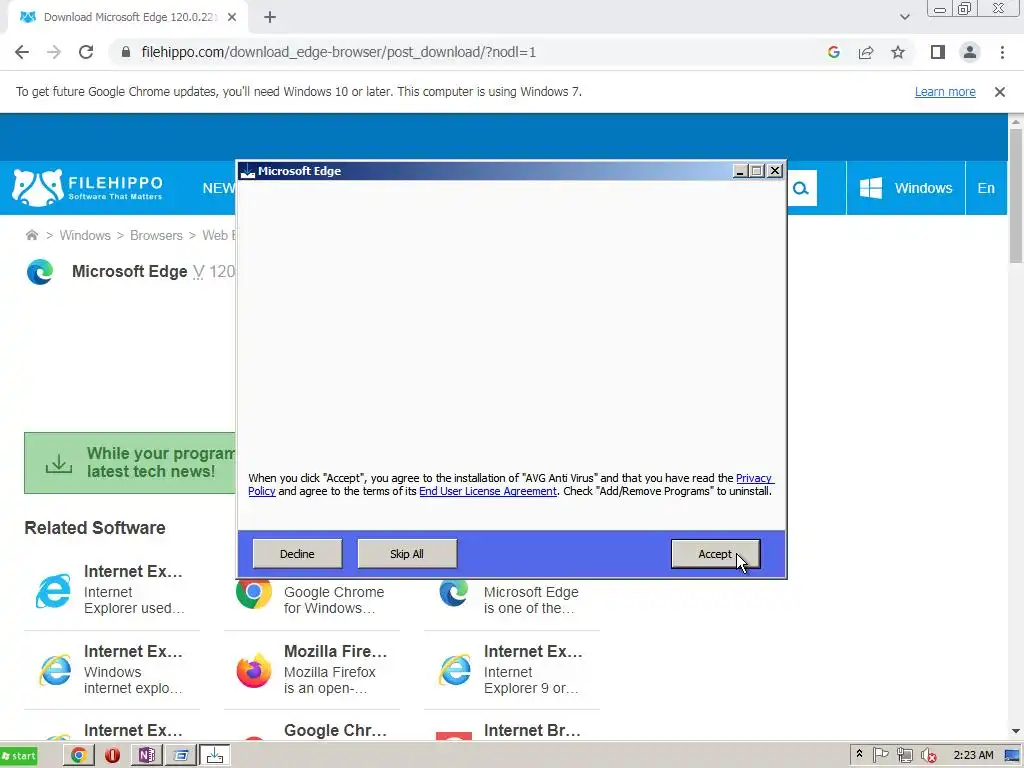1024x768 pixels.
Task: Click the Browsers breadcrumb link
Action: pos(156,235)
